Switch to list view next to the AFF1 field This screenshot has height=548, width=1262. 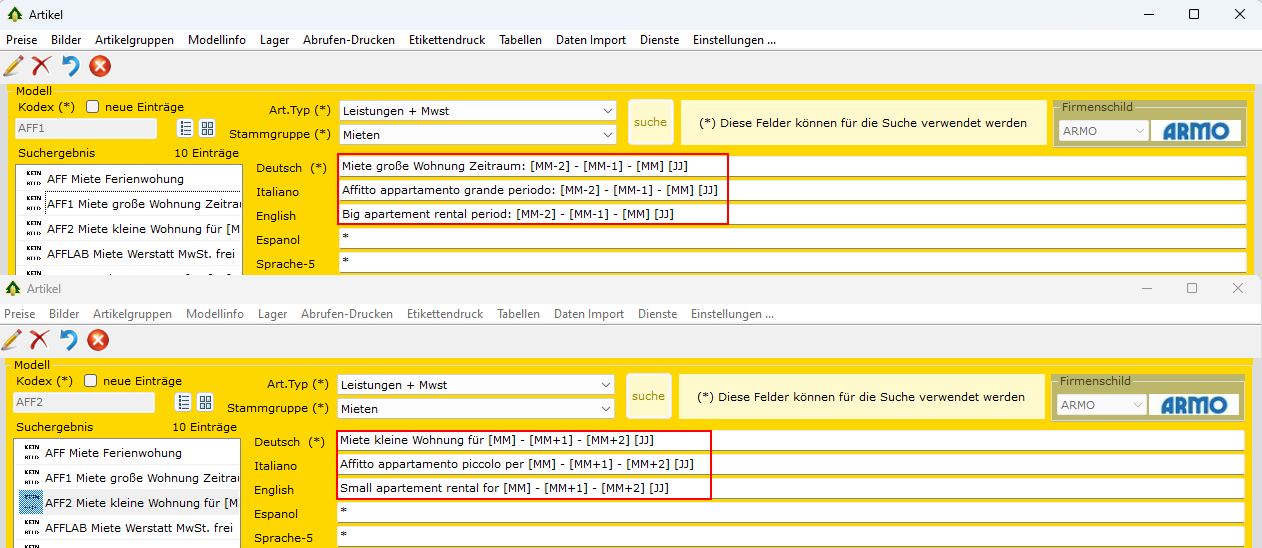186,128
